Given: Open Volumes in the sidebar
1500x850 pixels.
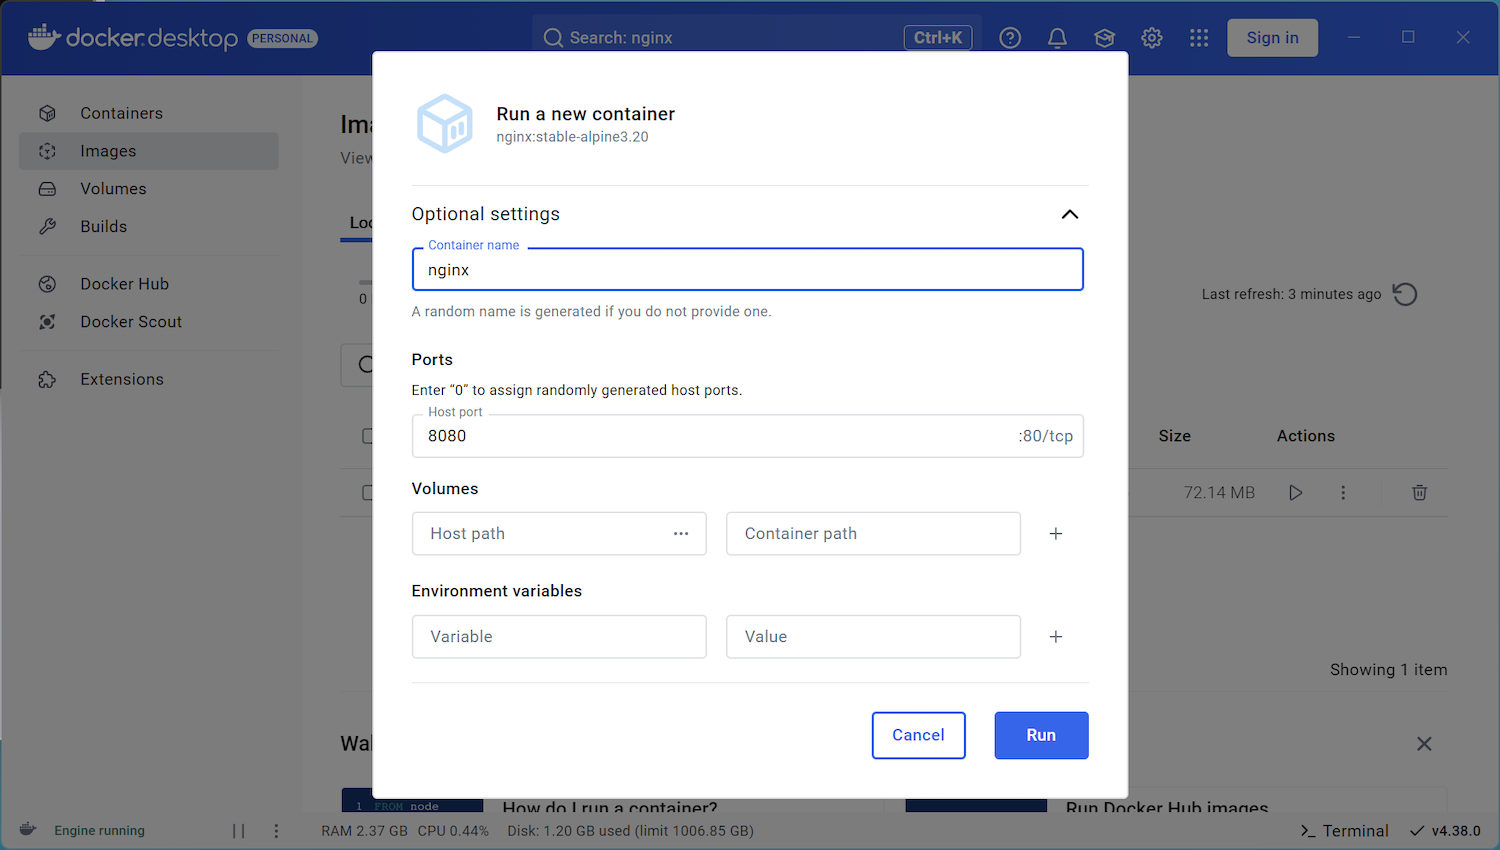Looking at the screenshot, I should pyautogui.click(x=149, y=189).
